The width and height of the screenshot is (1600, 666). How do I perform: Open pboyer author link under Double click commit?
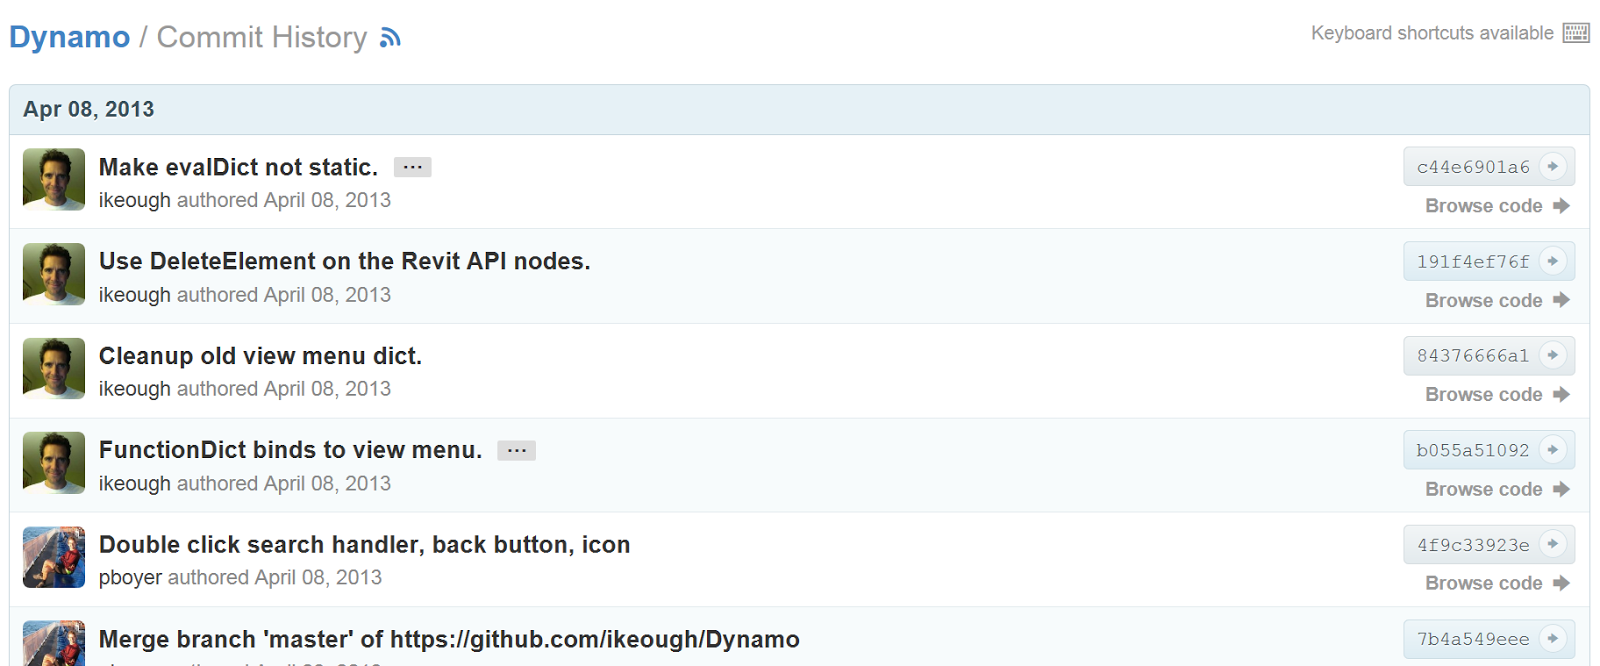pos(130,578)
